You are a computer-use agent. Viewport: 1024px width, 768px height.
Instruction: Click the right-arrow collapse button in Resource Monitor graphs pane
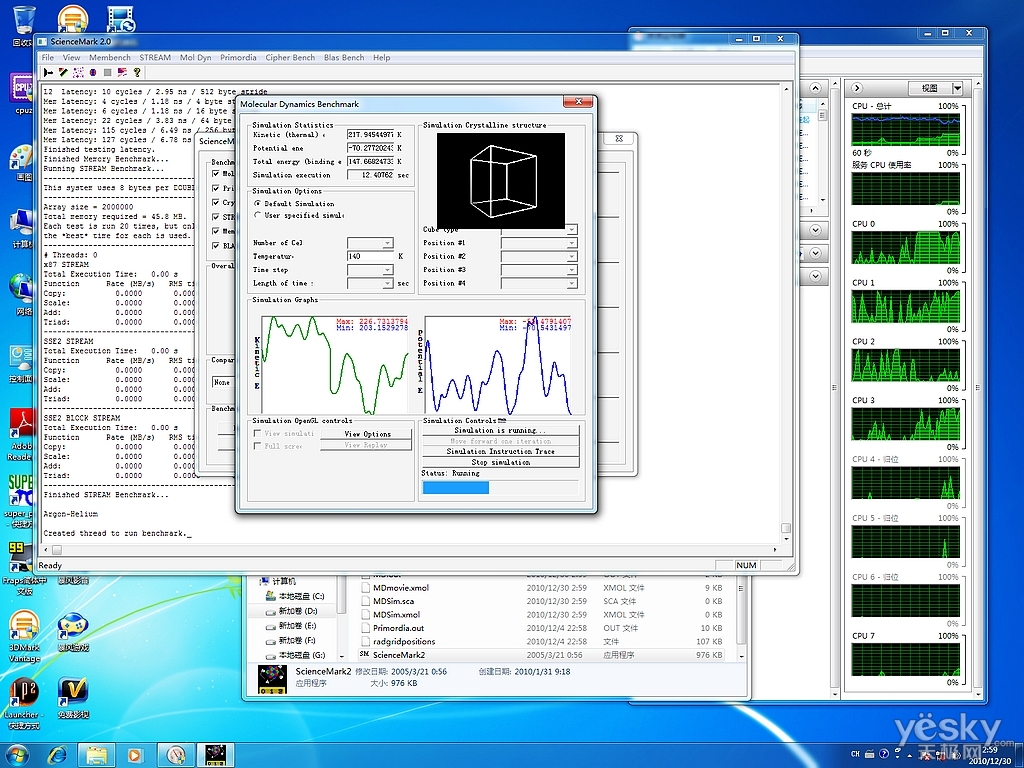(x=857, y=88)
